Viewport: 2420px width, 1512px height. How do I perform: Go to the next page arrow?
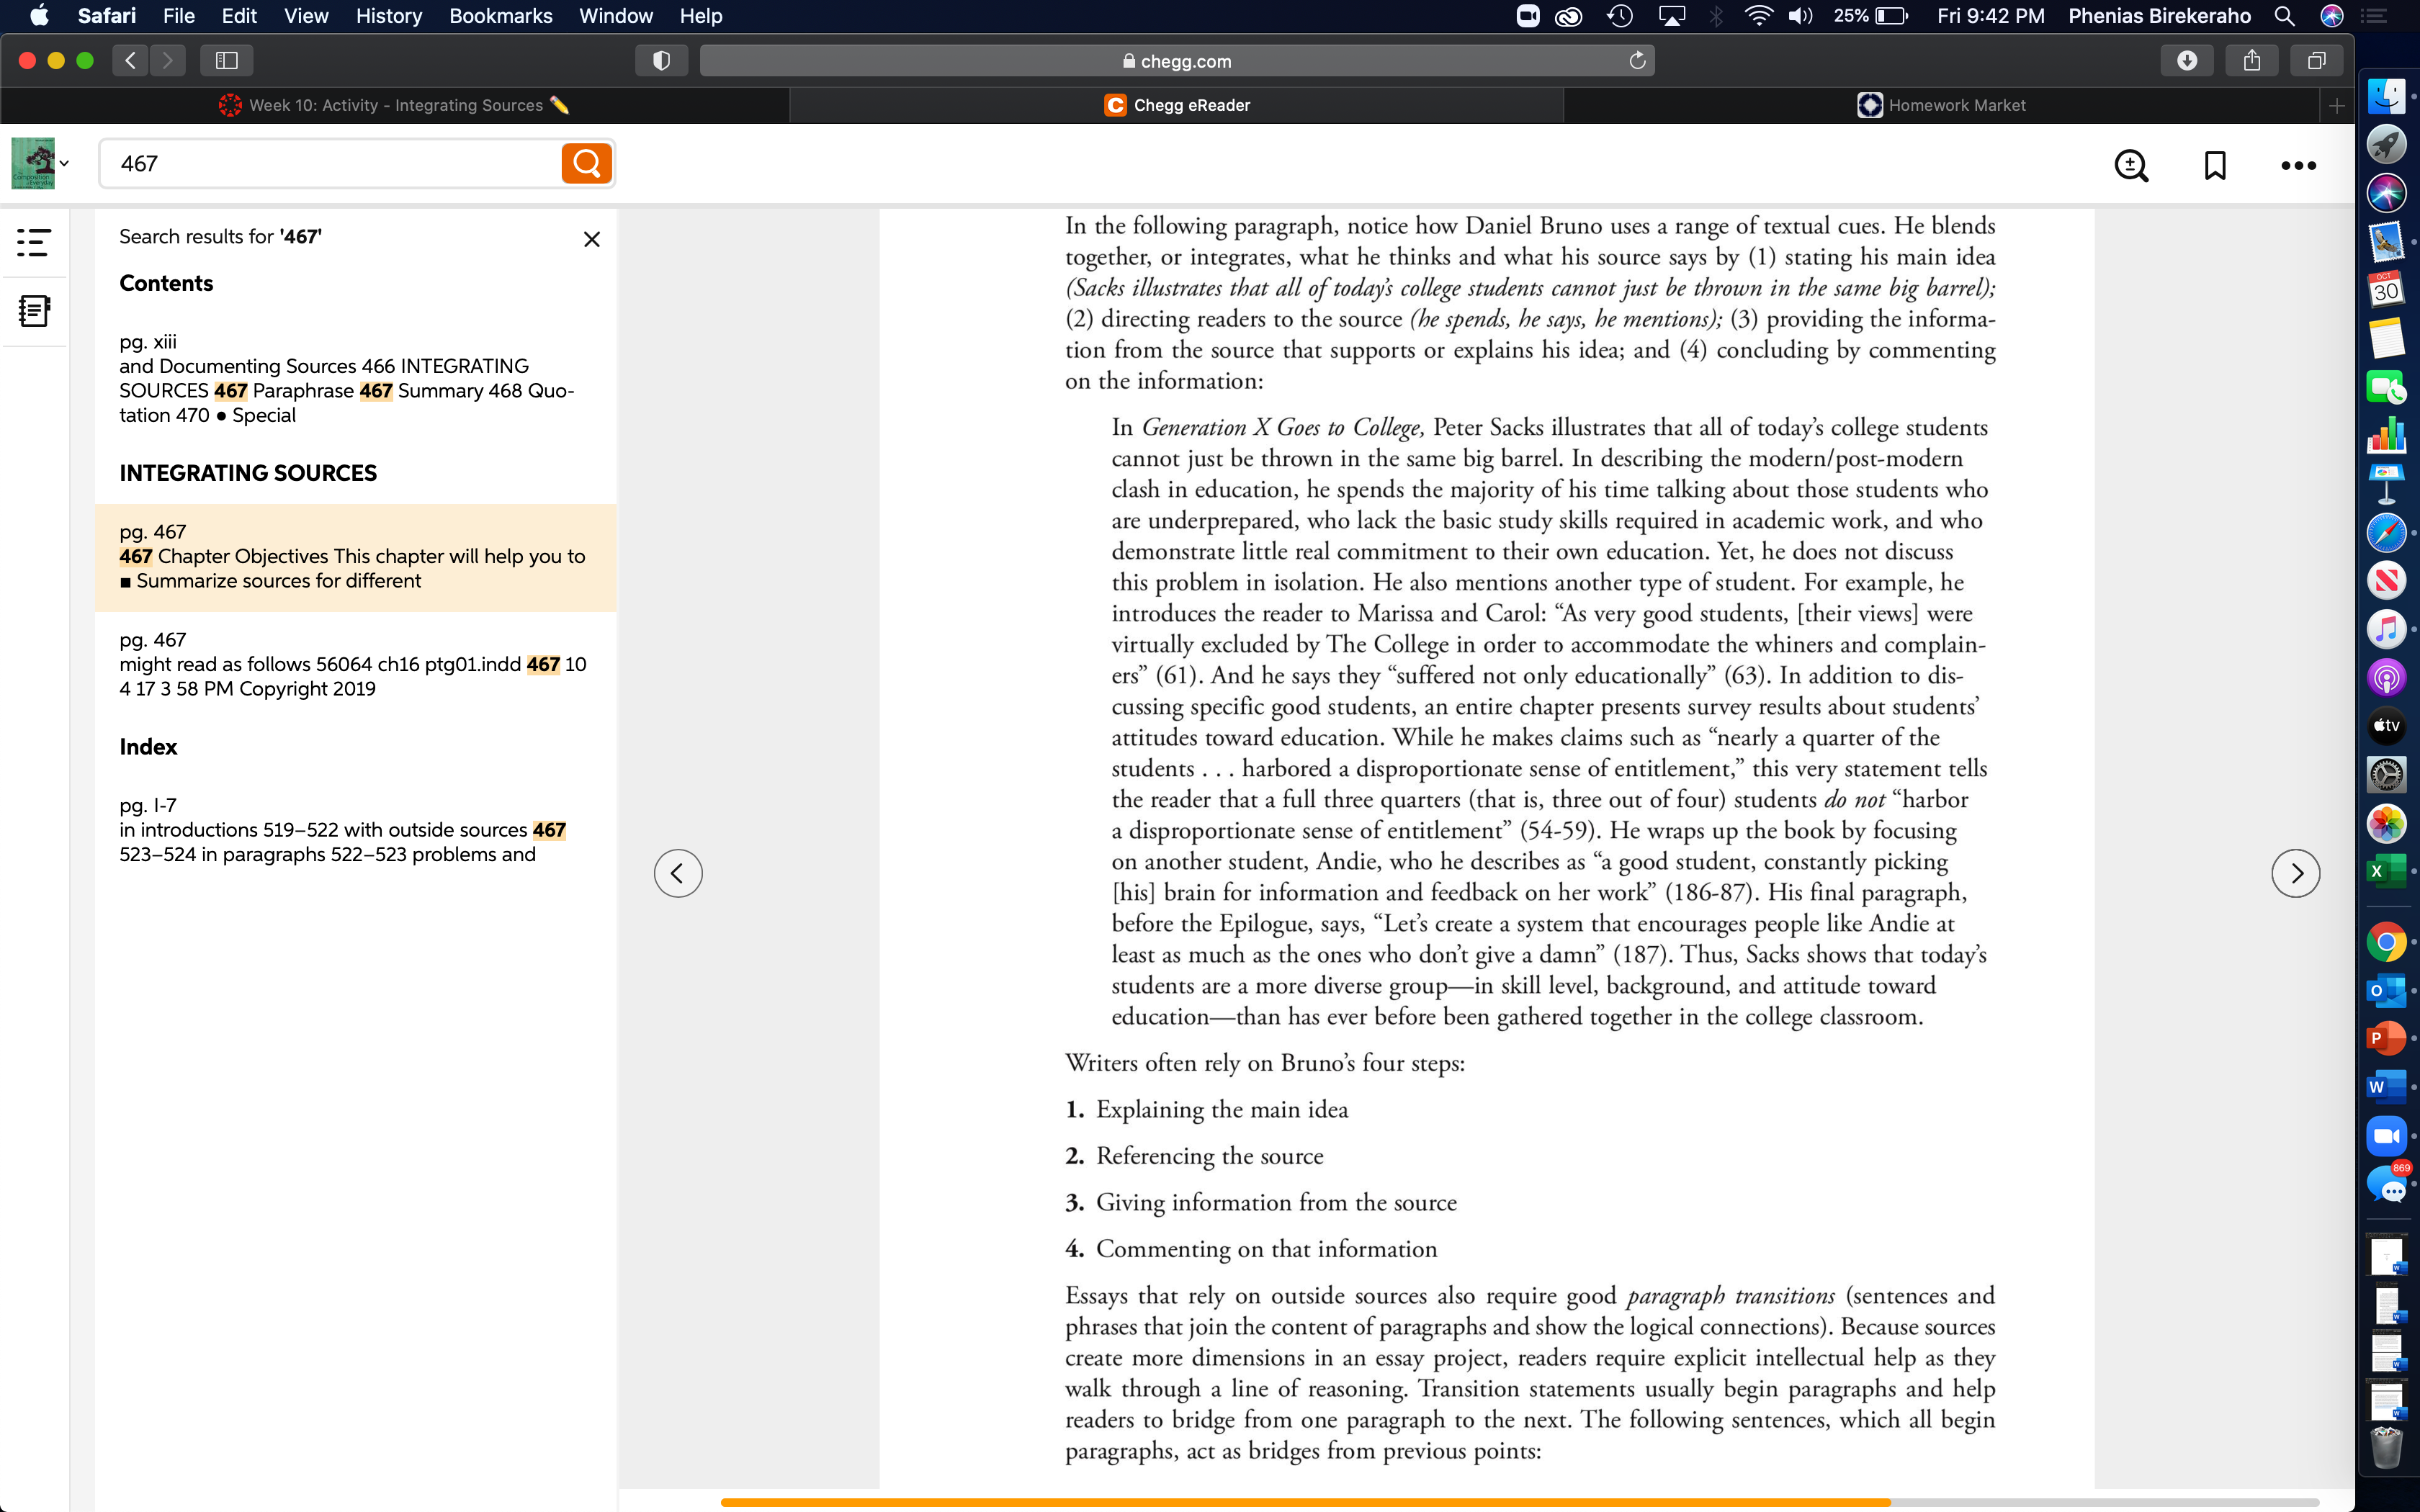2296,873
